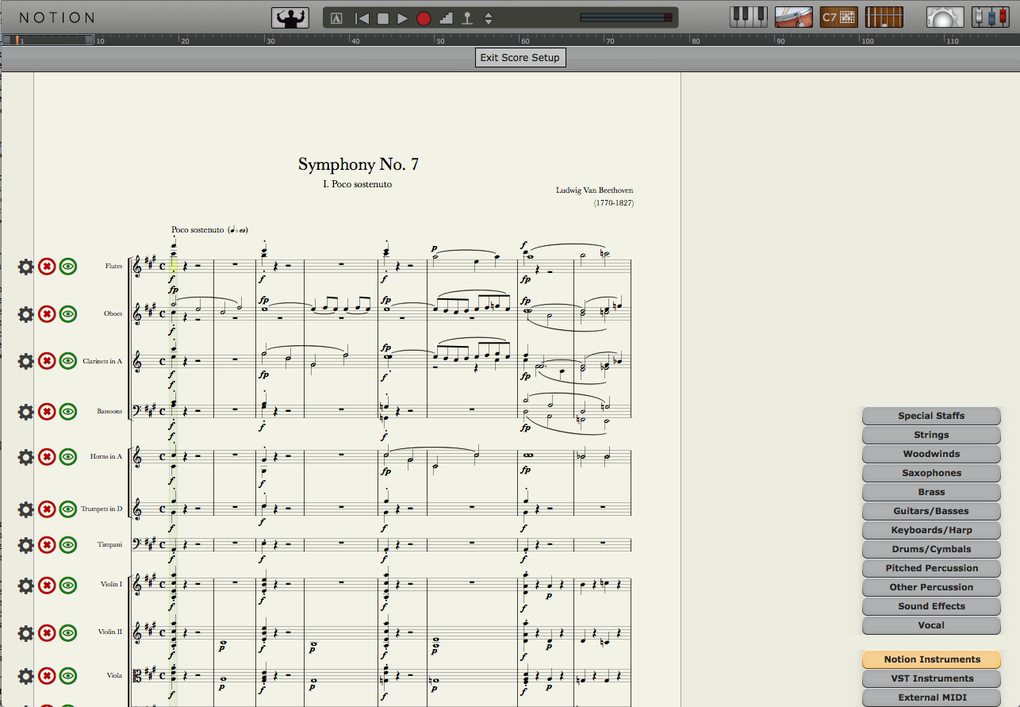Open the conductor score setup icon

[x=290, y=18]
